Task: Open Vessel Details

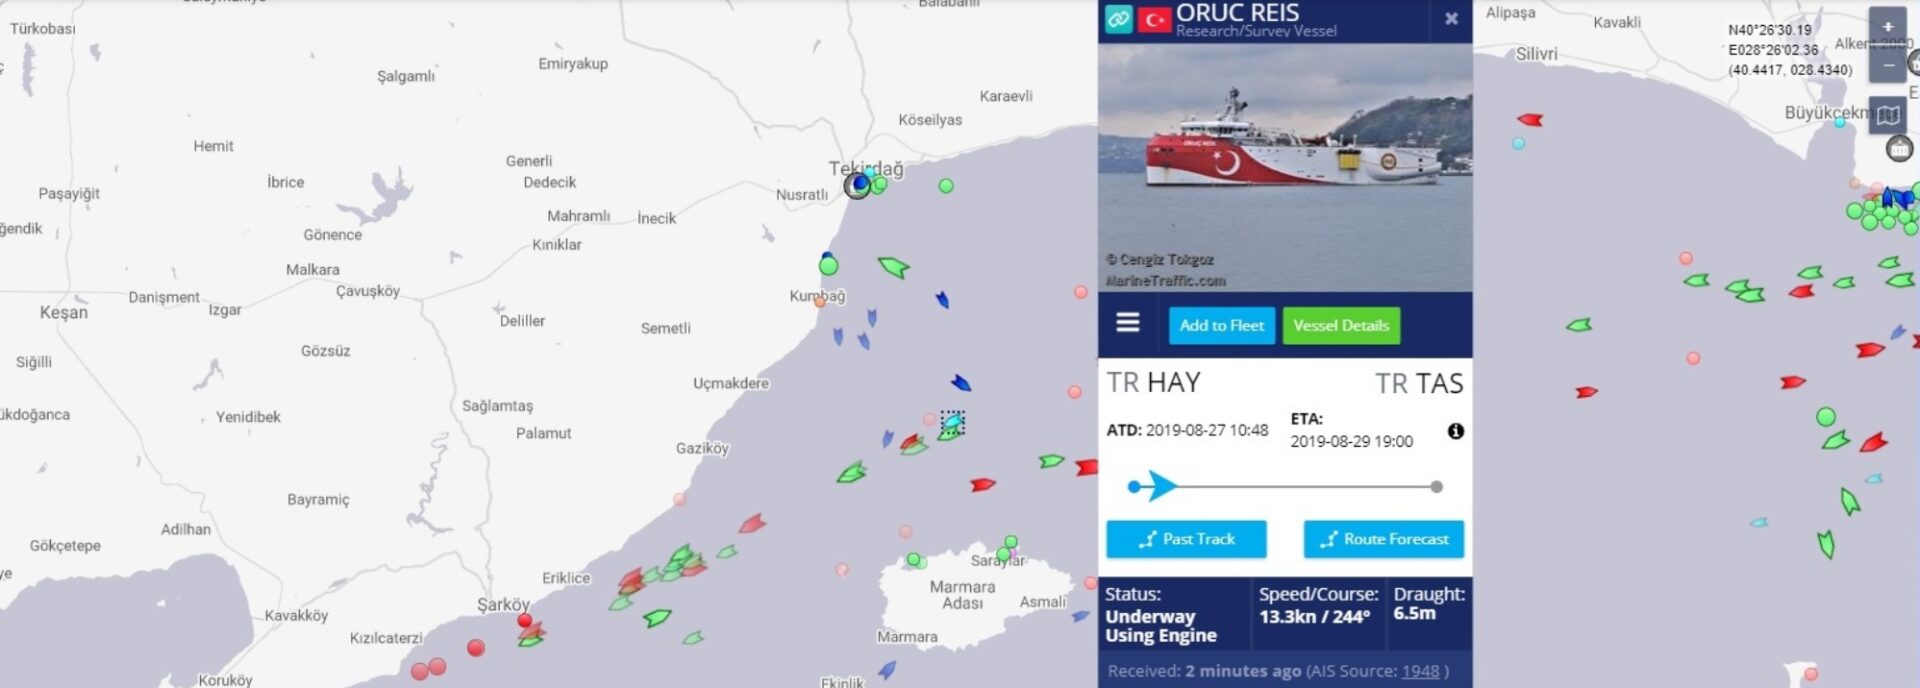Action: (x=1341, y=325)
